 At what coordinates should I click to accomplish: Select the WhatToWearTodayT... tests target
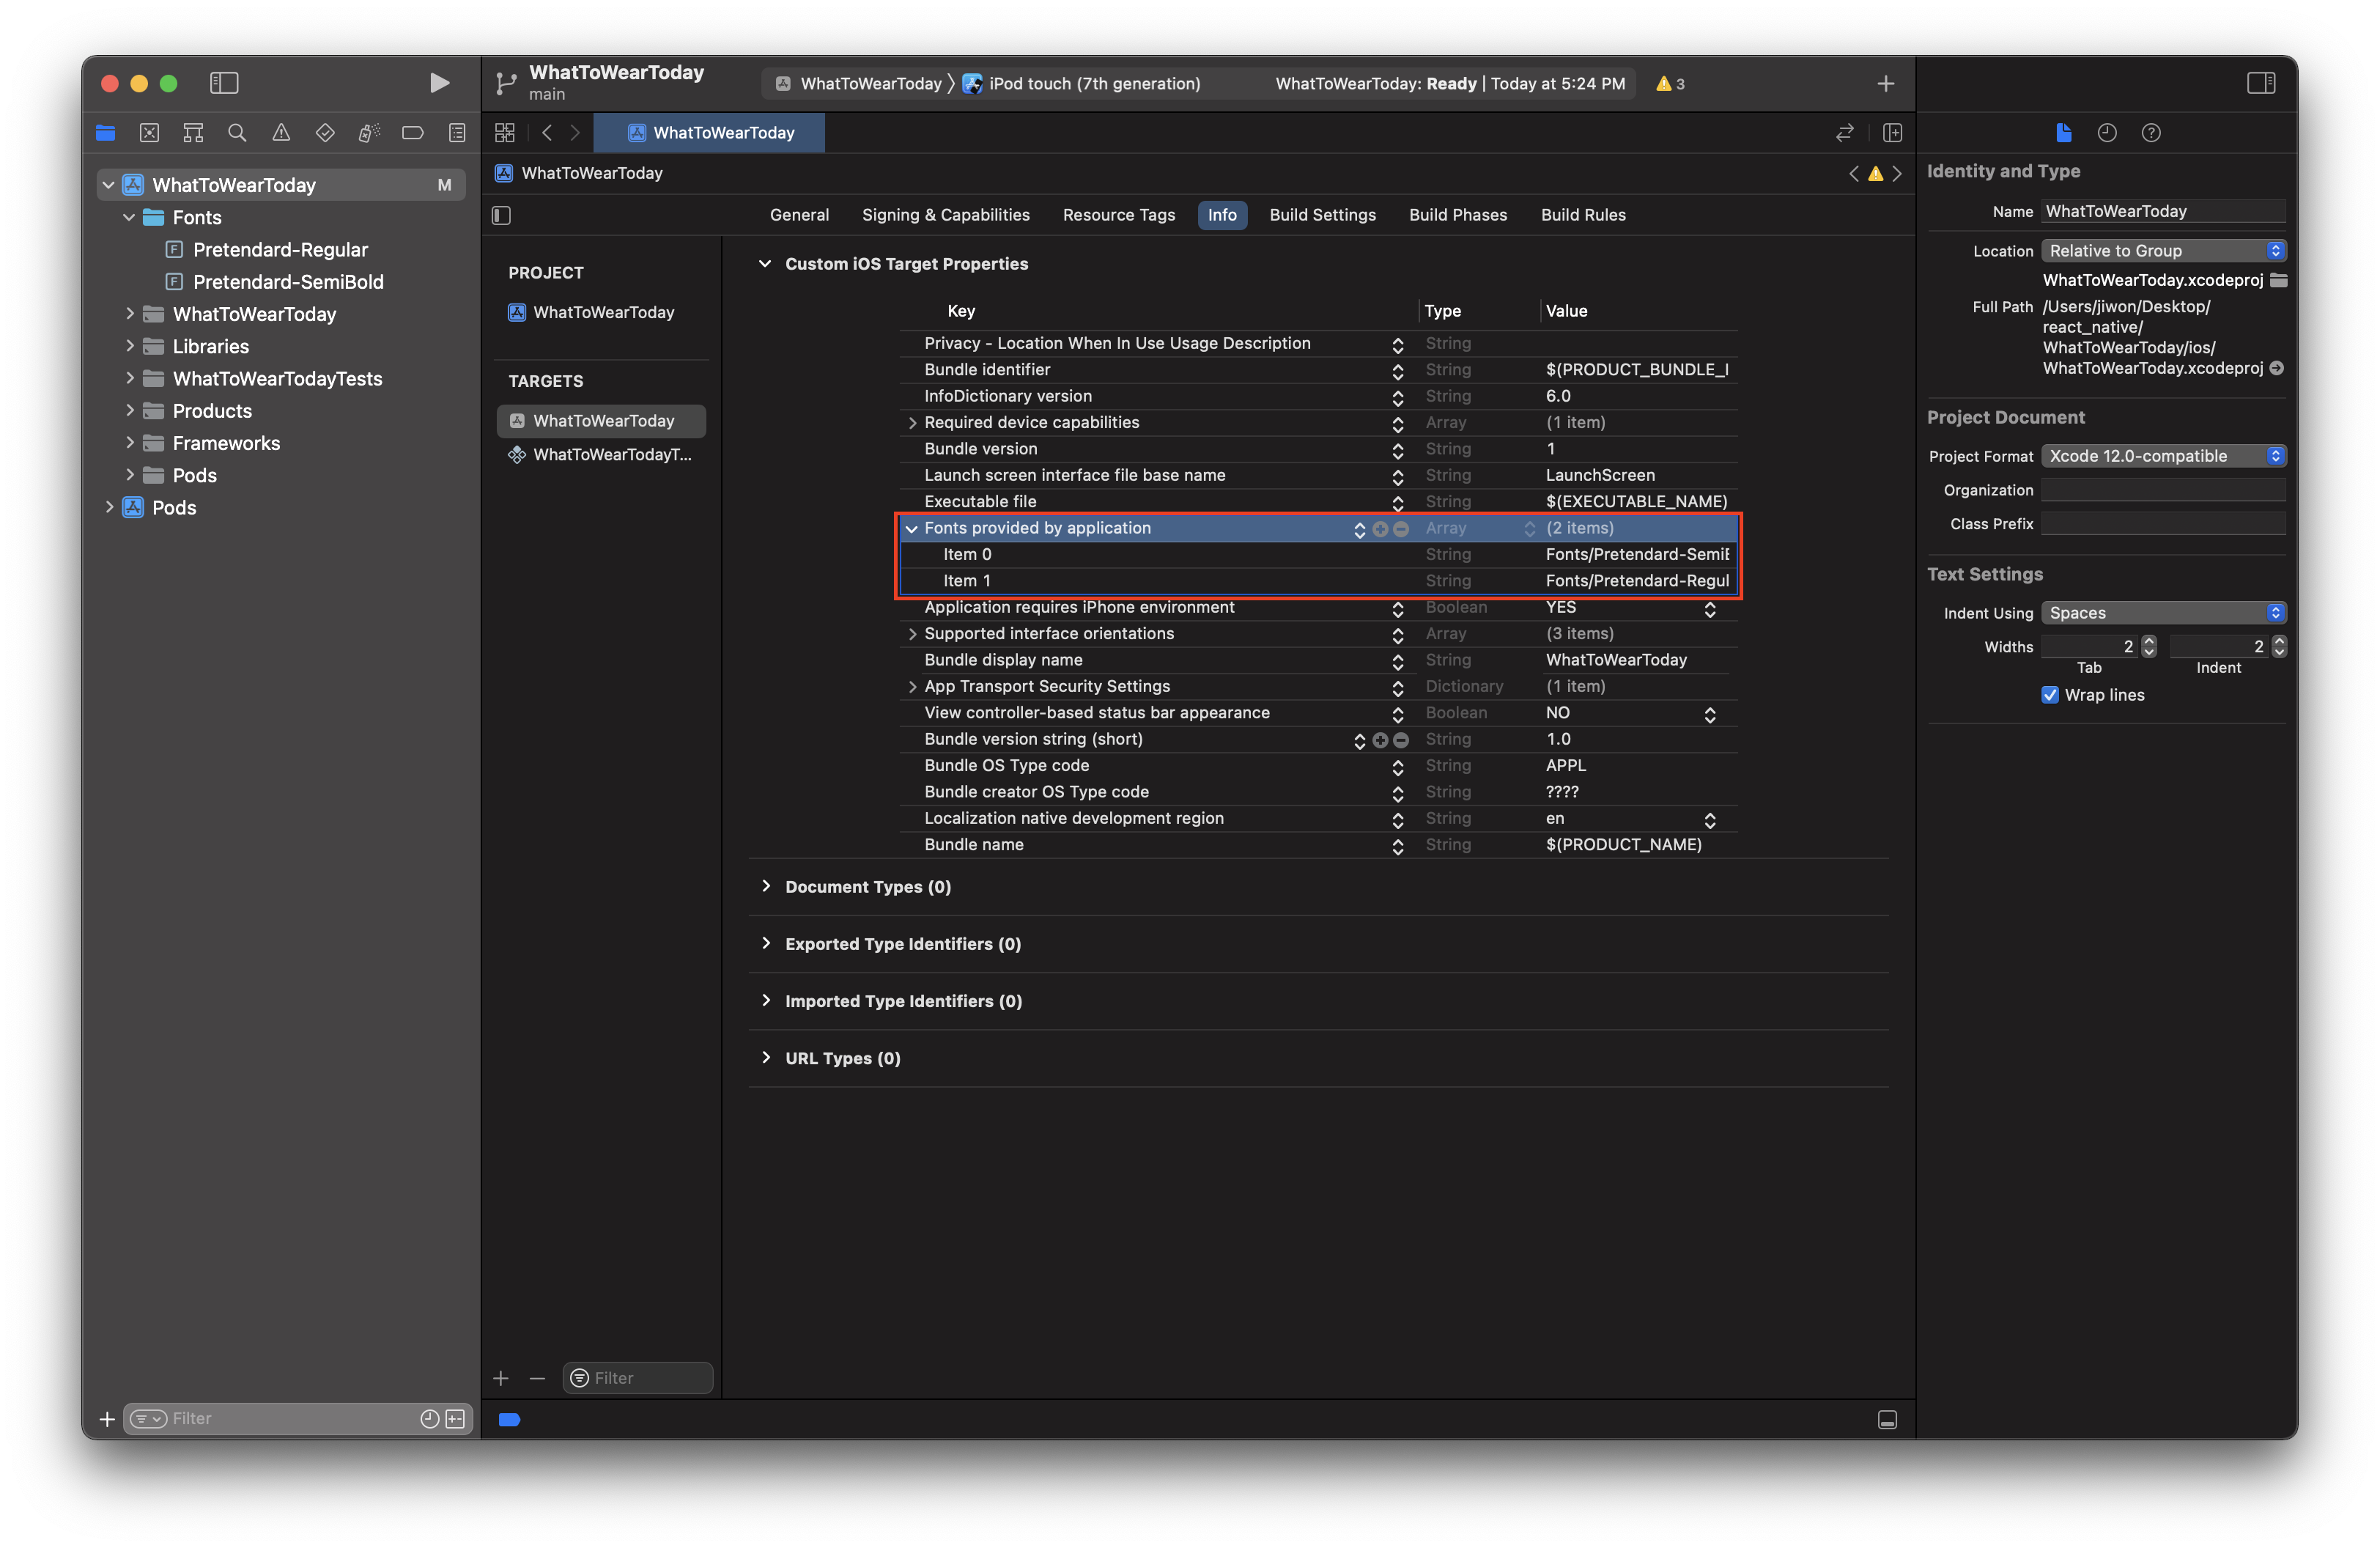click(x=611, y=454)
